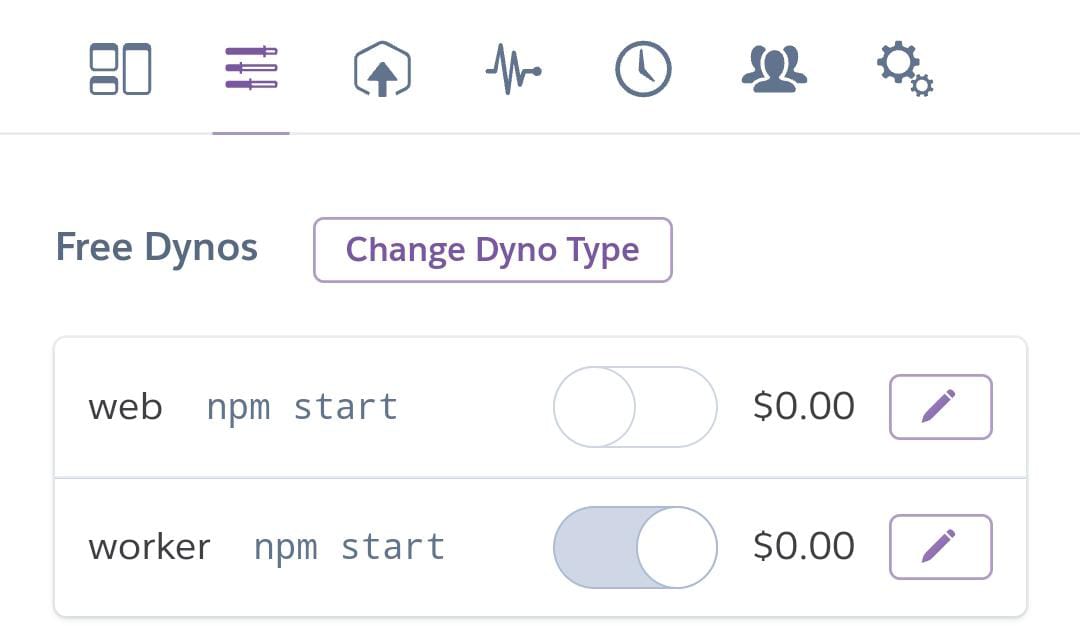Click the white knob on the worker switch
Screen dimensions: 1080x626
[677, 547]
